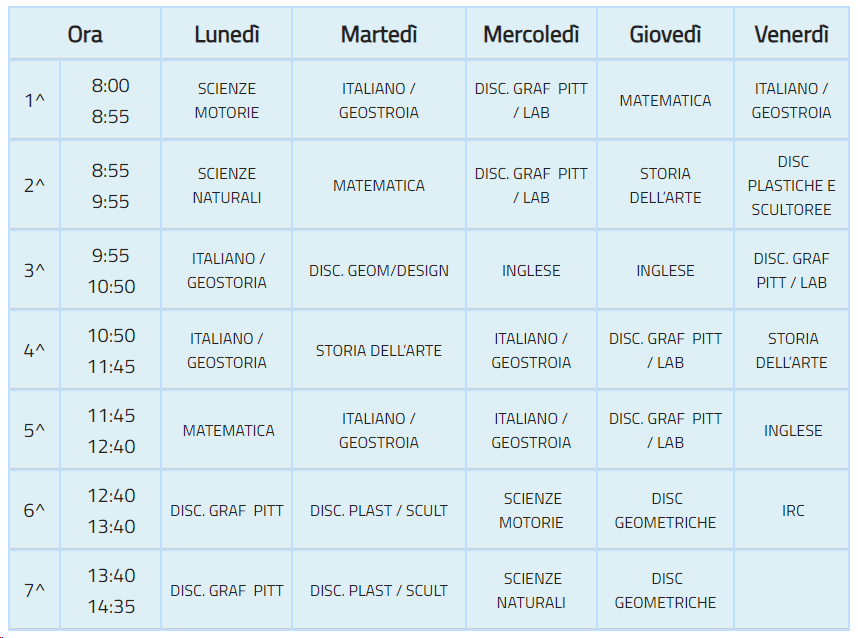Click the Giovedì column header

[665, 34]
